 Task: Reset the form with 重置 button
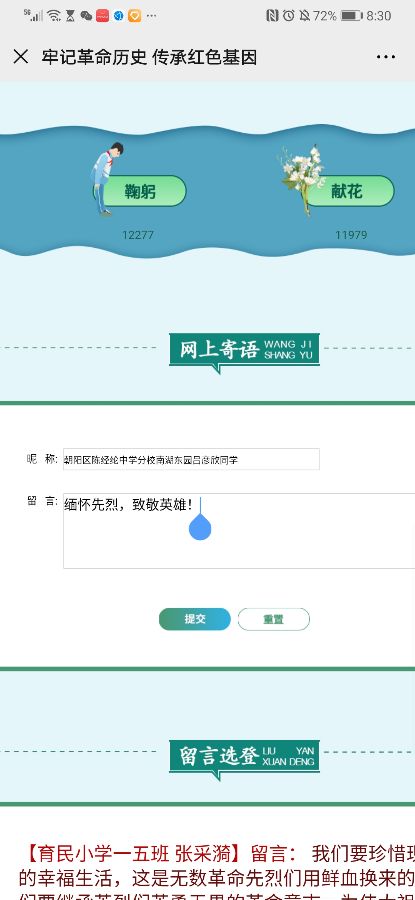point(274,619)
